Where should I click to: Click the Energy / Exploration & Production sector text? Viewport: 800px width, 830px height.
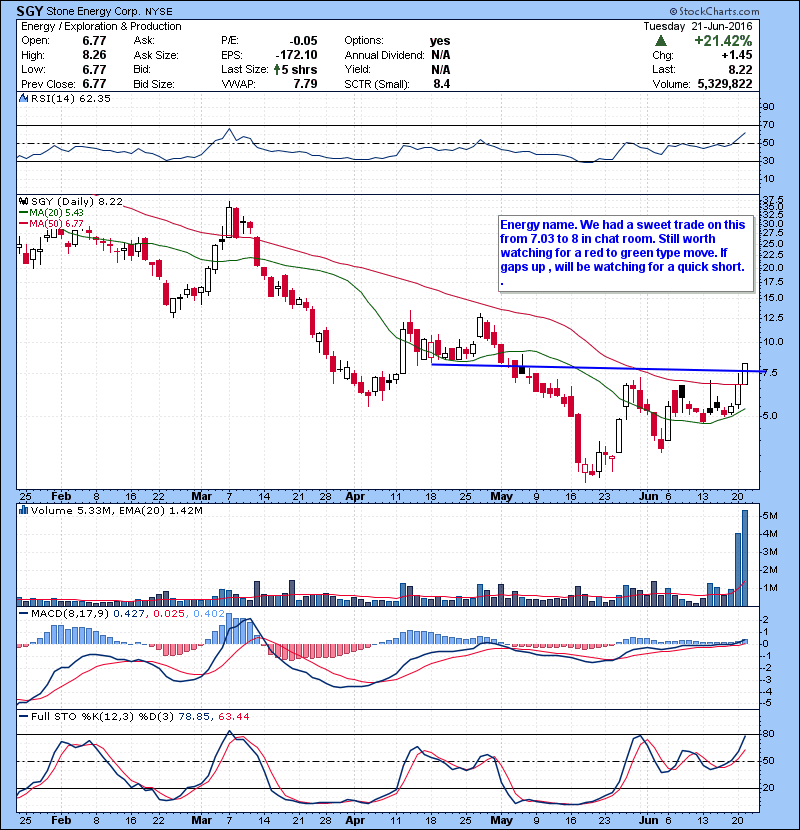pos(101,26)
